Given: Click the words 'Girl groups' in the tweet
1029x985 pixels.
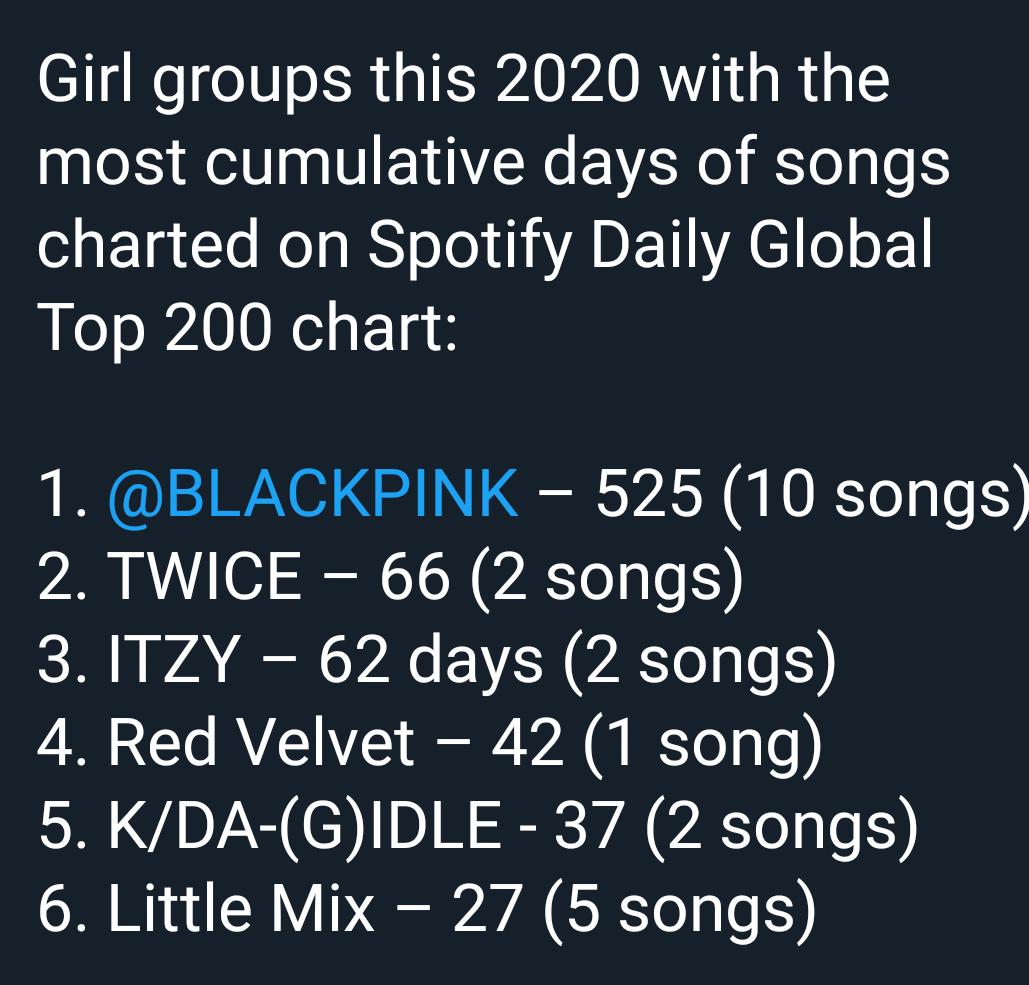Looking at the screenshot, I should (194, 81).
